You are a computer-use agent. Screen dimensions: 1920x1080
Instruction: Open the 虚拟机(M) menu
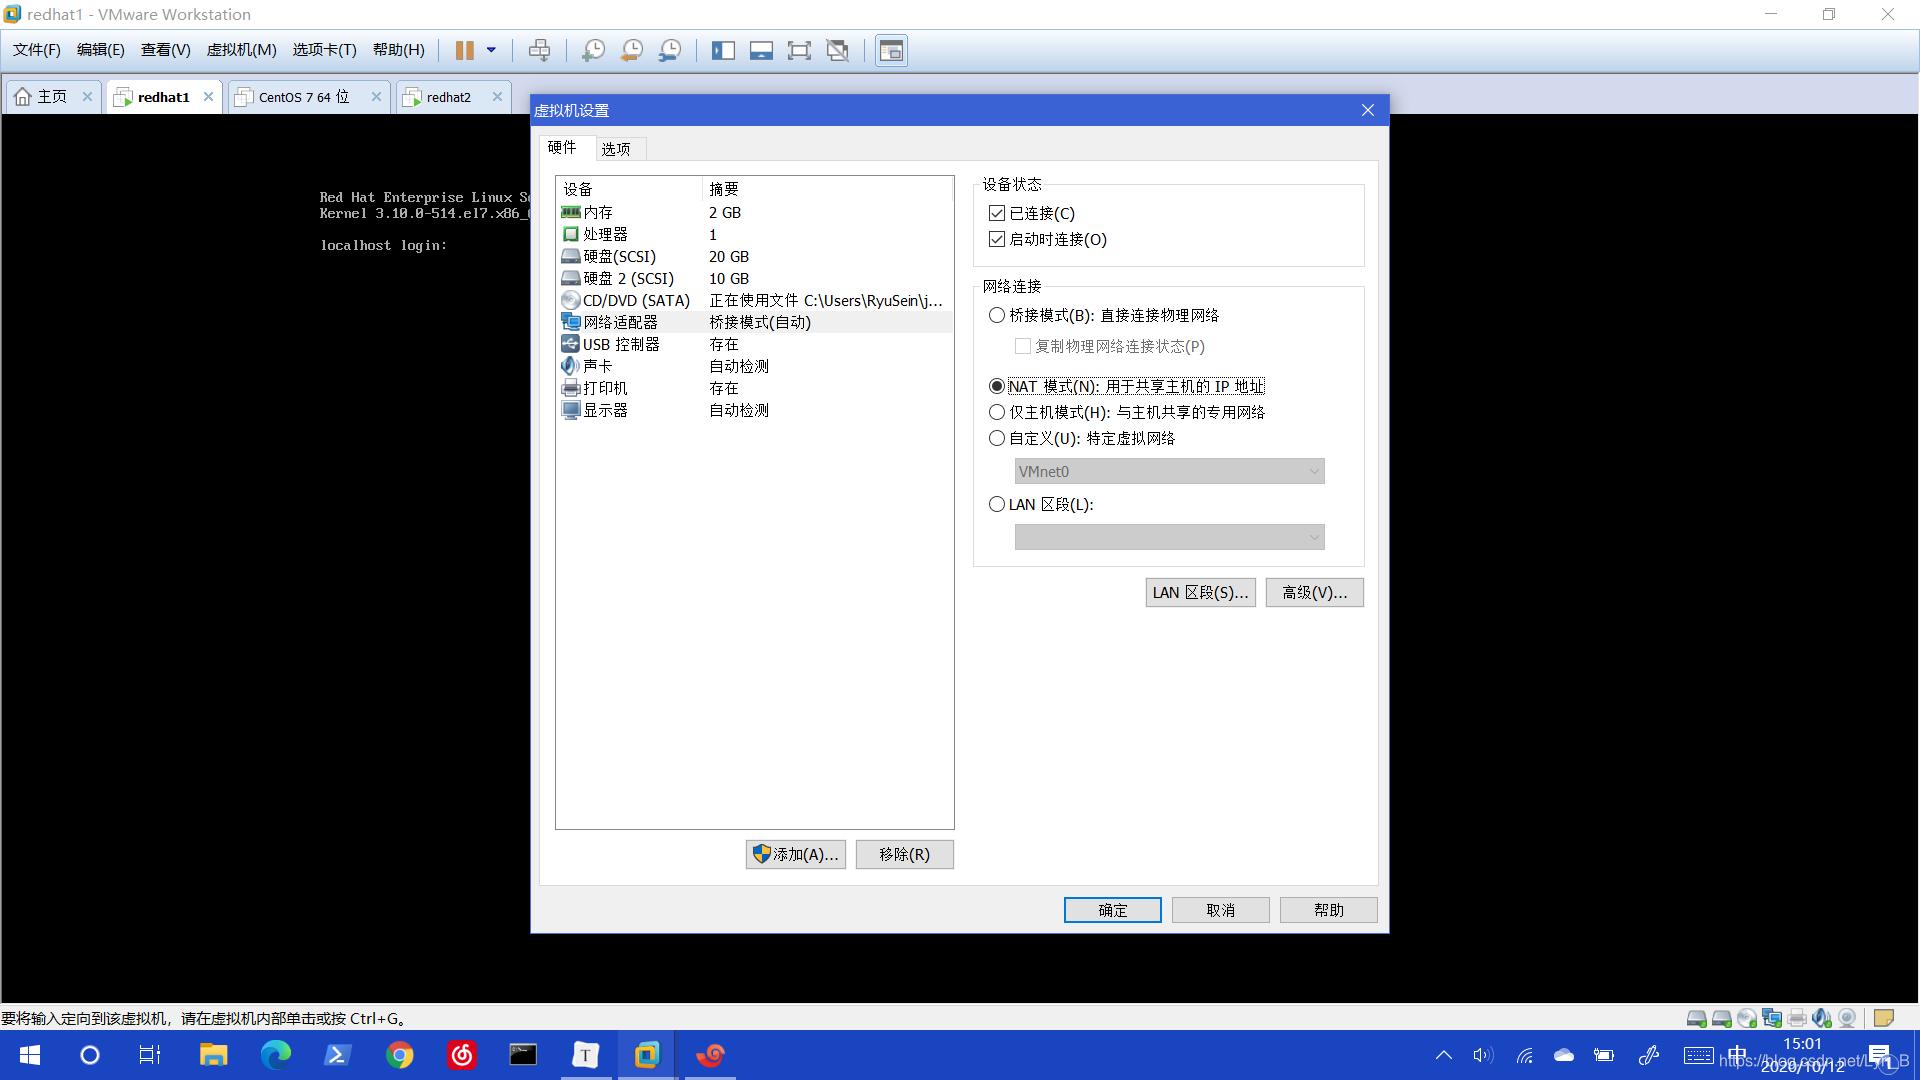tap(241, 50)
